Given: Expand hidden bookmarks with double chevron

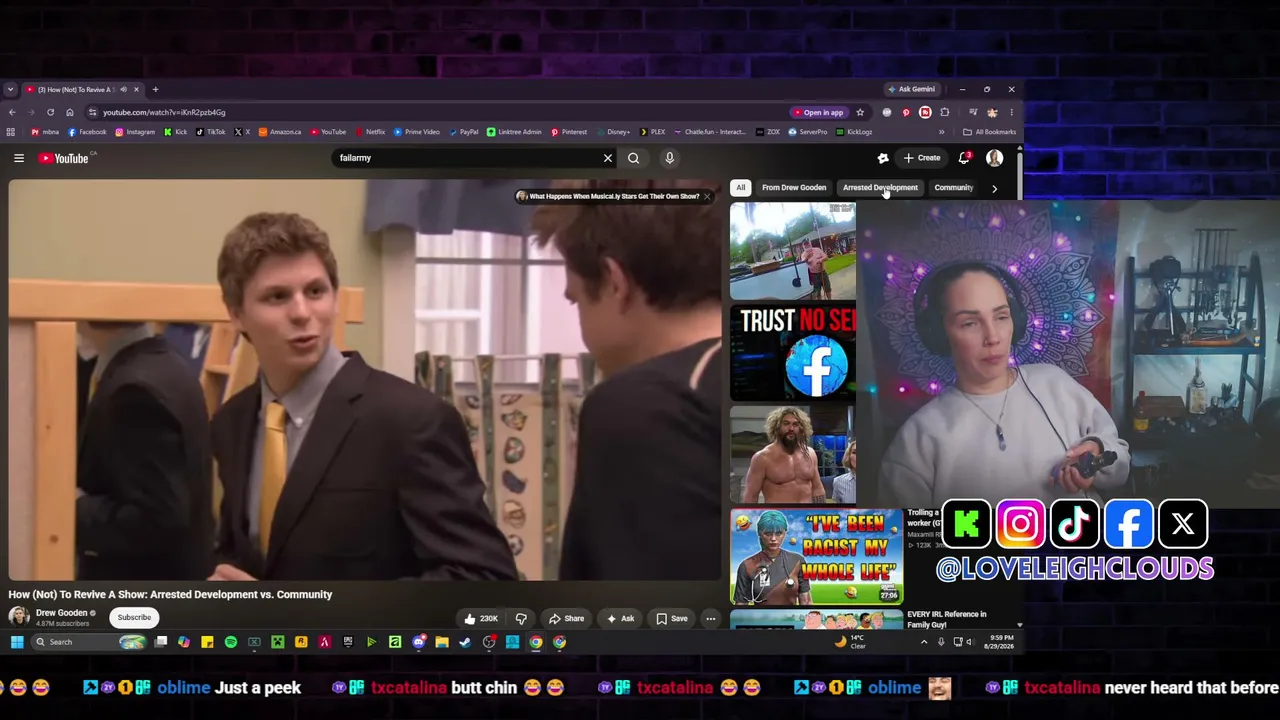Looking at the screenshot, I should 941,132.
